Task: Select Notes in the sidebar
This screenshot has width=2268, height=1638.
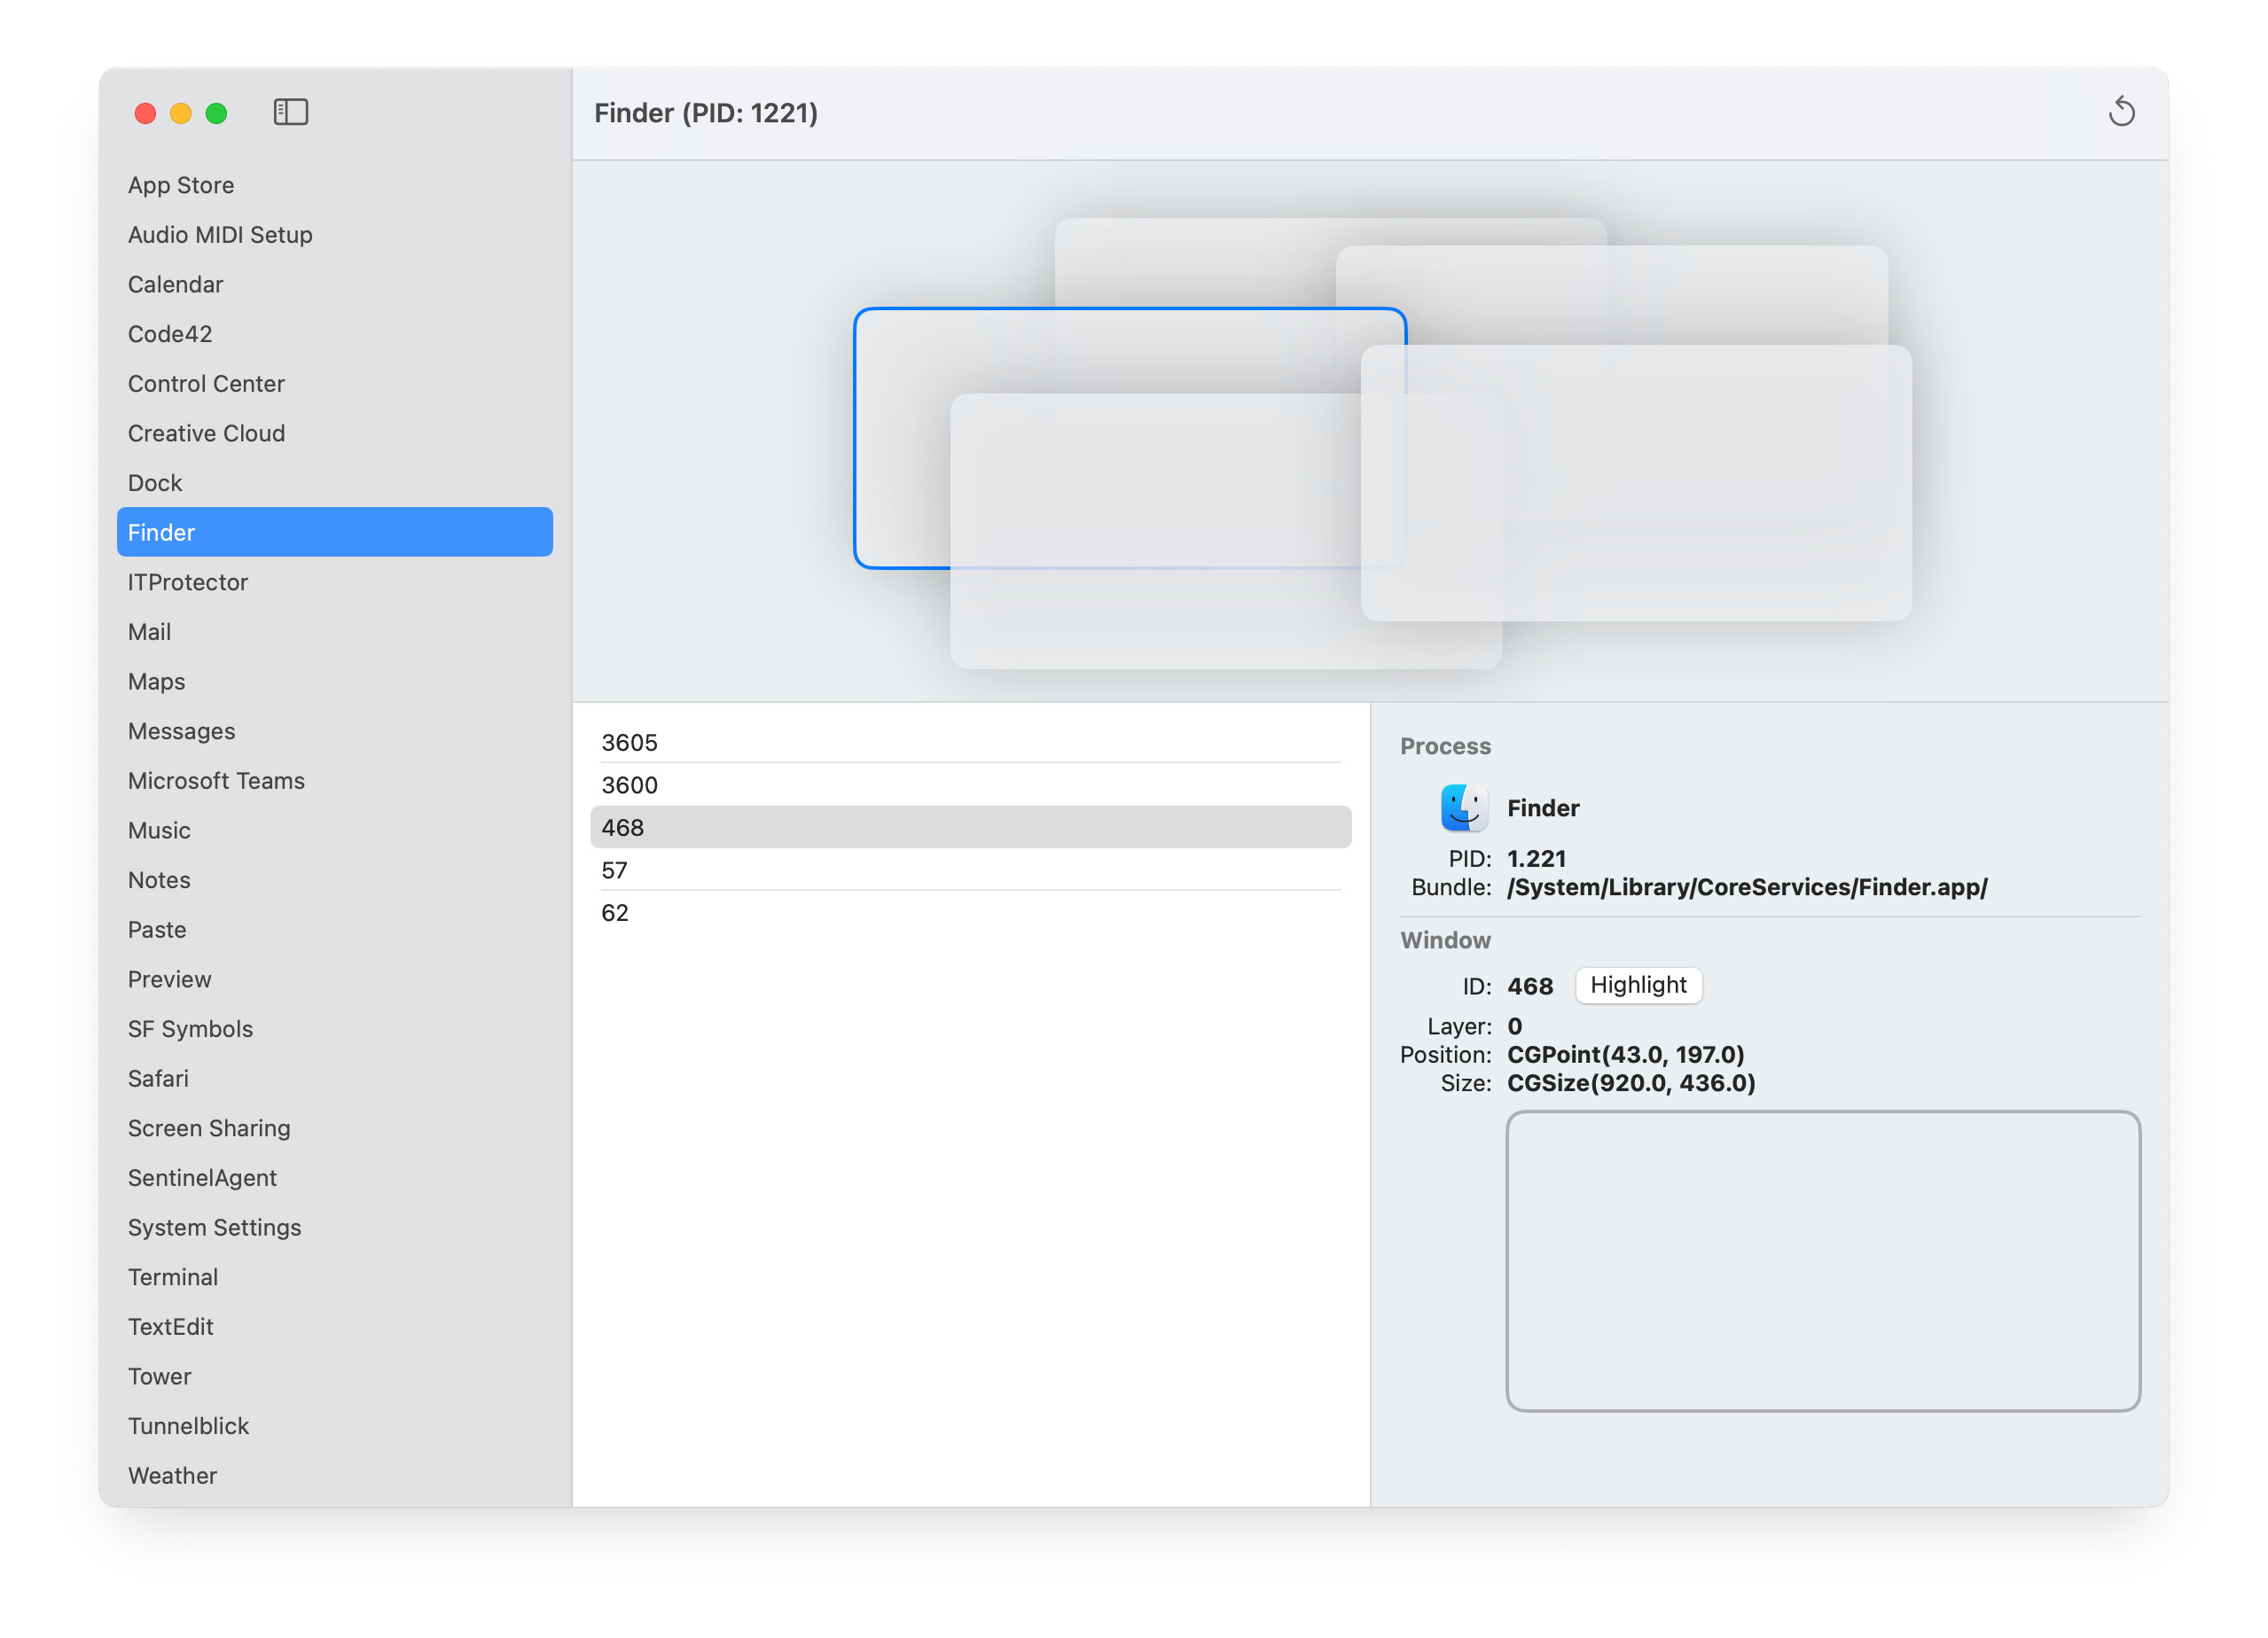Action: (335, 880)
